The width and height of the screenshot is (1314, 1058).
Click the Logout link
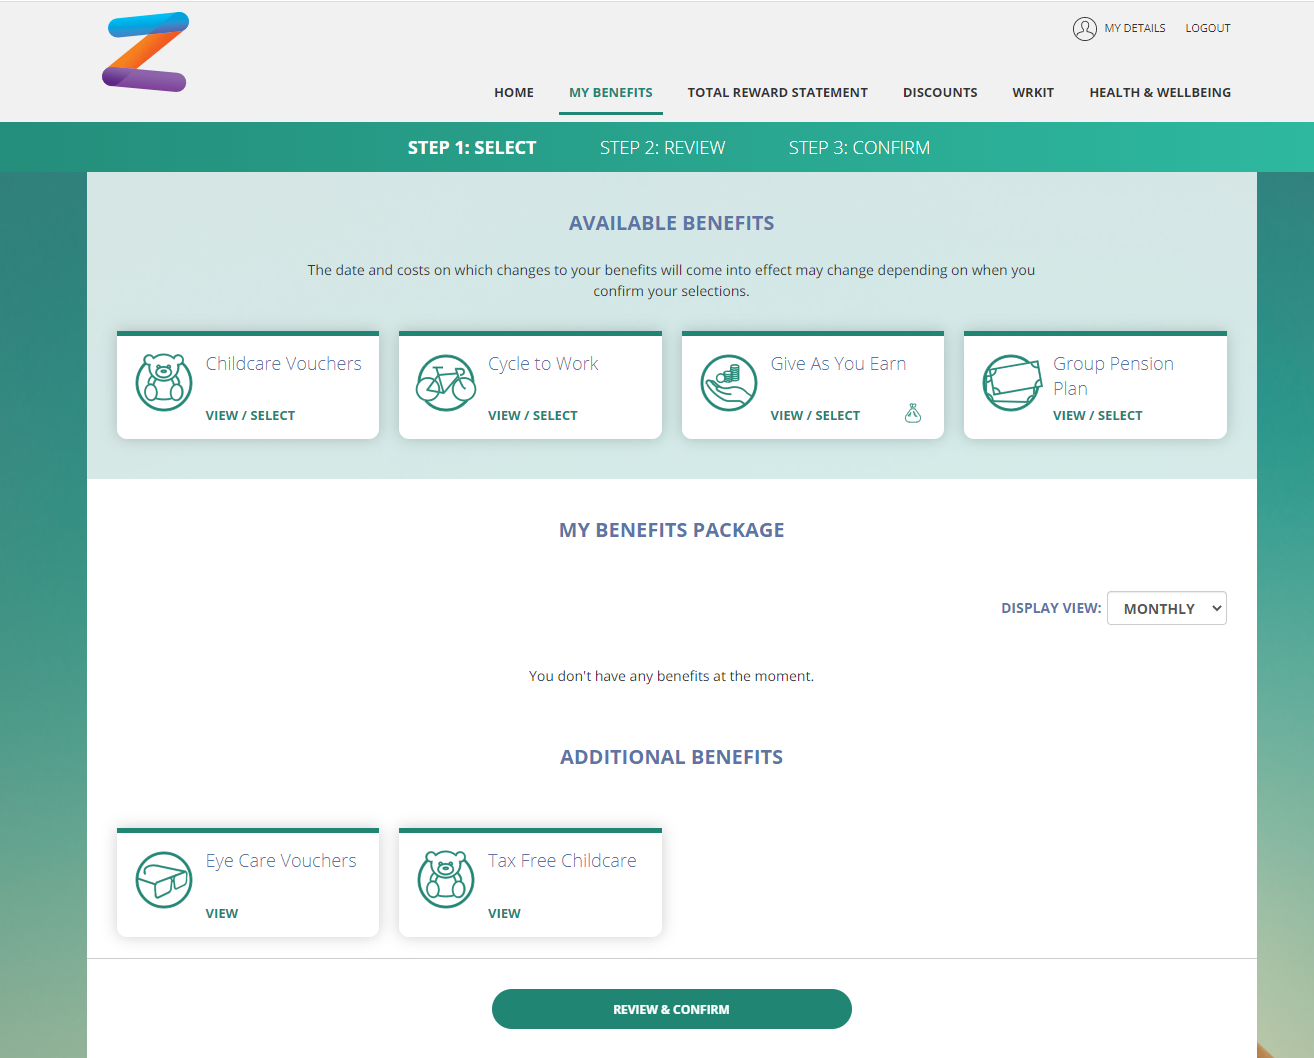coord(1208,28)
